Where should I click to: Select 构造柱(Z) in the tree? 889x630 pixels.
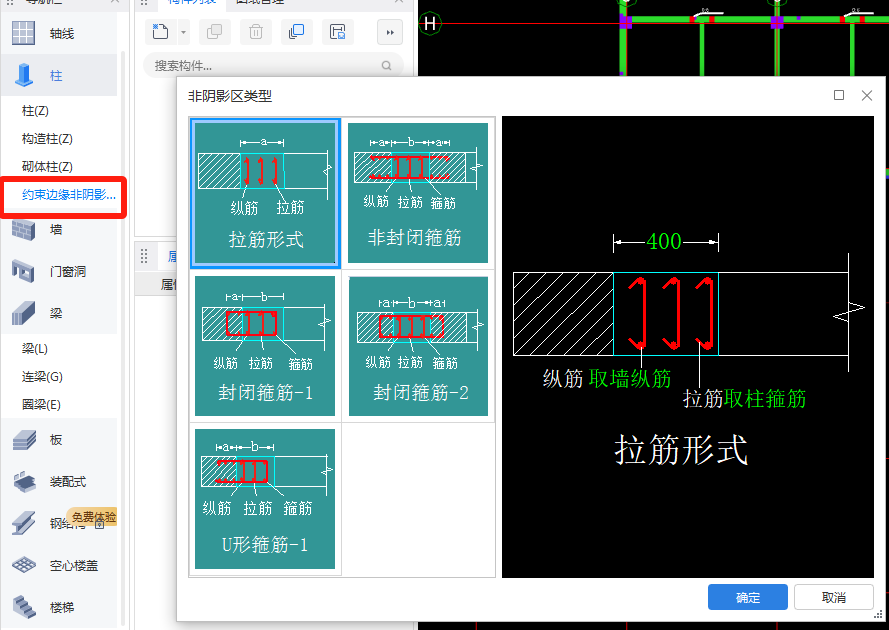47,139
